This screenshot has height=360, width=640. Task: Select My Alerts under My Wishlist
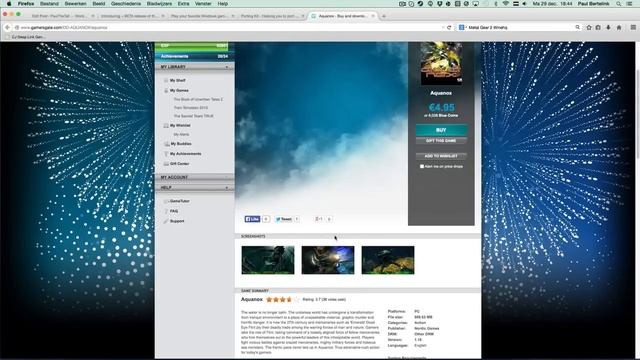[x=181, y=134]
